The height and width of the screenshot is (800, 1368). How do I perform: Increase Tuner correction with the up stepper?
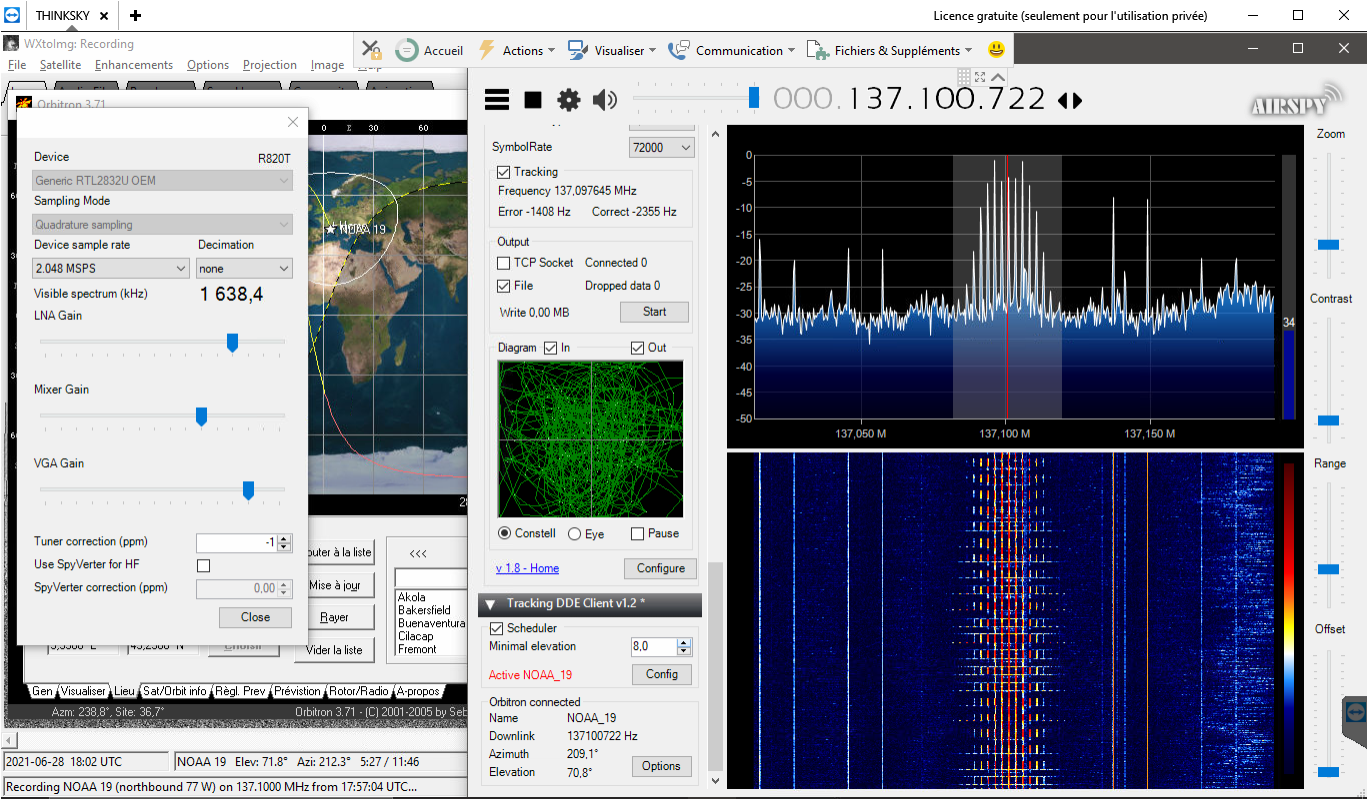click(x=284, y=538)
